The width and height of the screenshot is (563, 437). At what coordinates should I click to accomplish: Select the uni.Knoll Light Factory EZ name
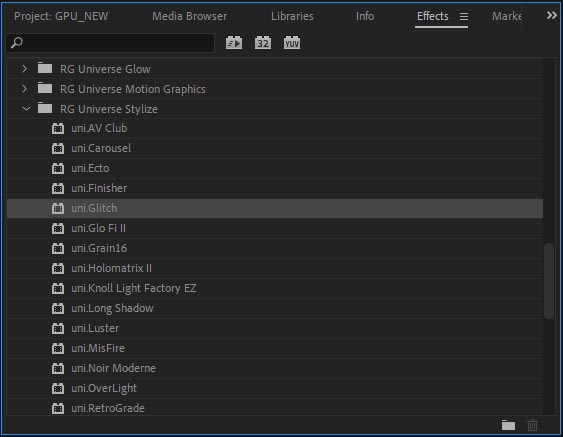134,288
